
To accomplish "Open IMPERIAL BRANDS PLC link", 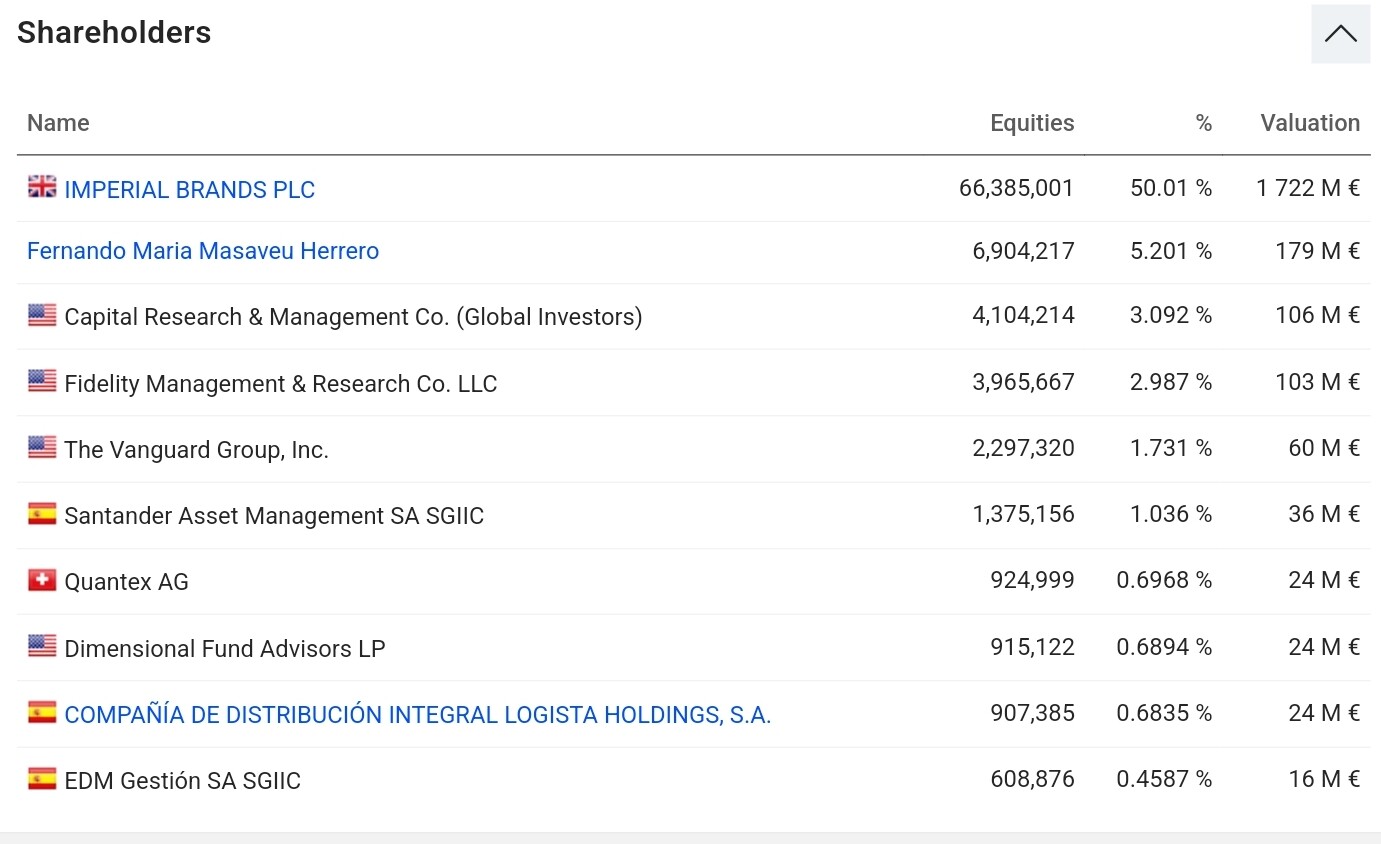I will (x=189, y=190).
